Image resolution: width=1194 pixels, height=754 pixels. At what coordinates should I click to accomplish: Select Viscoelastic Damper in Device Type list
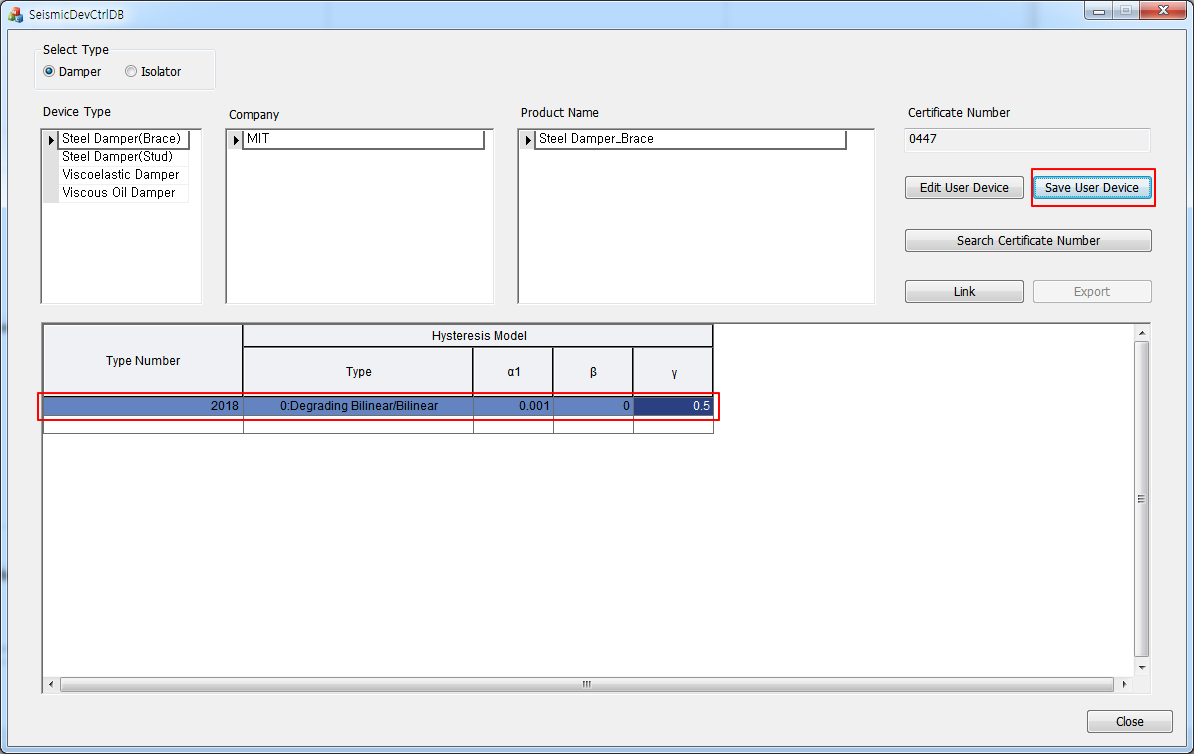point(121,174)
